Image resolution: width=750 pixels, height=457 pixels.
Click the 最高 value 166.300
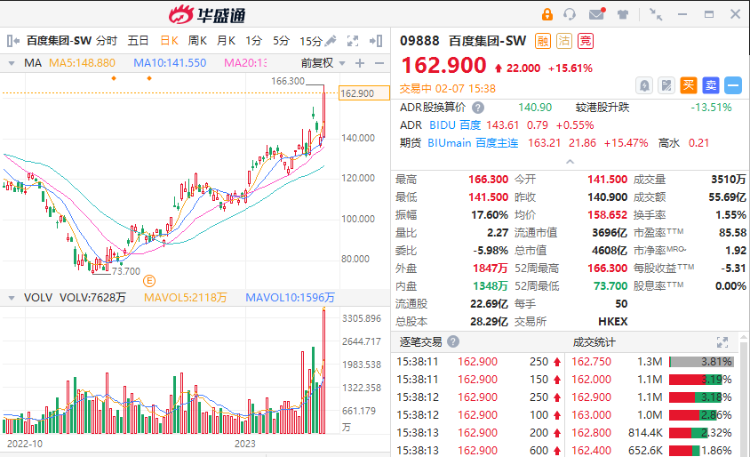[x=488, y=179]
